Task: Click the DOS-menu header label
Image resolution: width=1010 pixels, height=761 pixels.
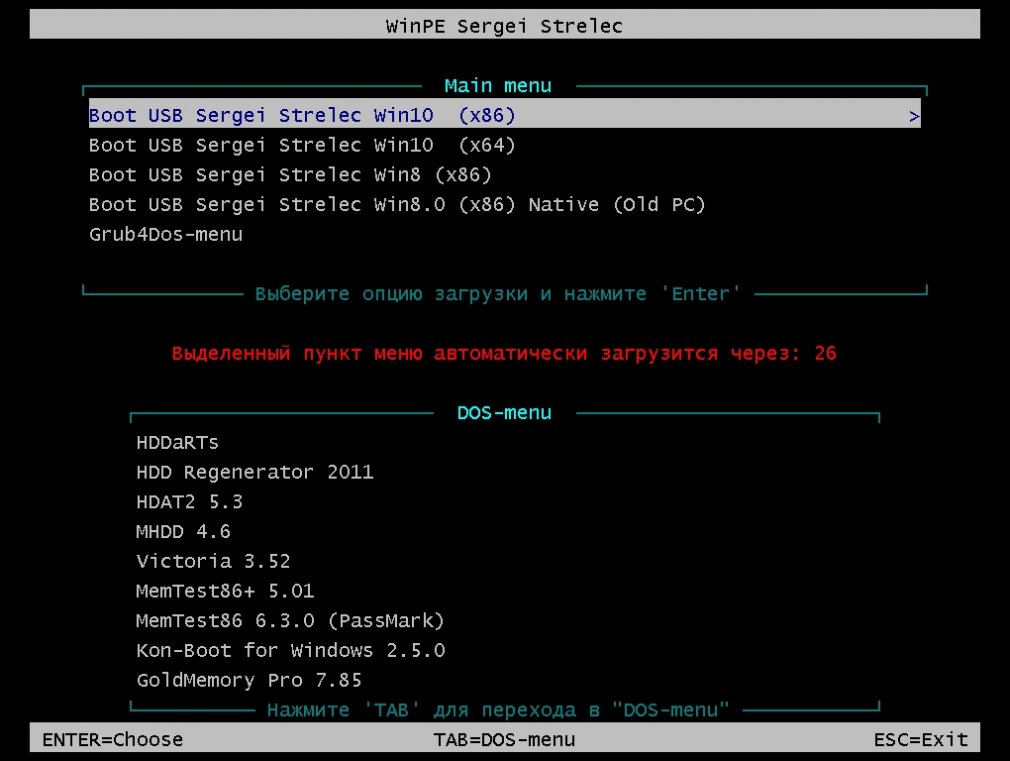Action: [504, 412]
